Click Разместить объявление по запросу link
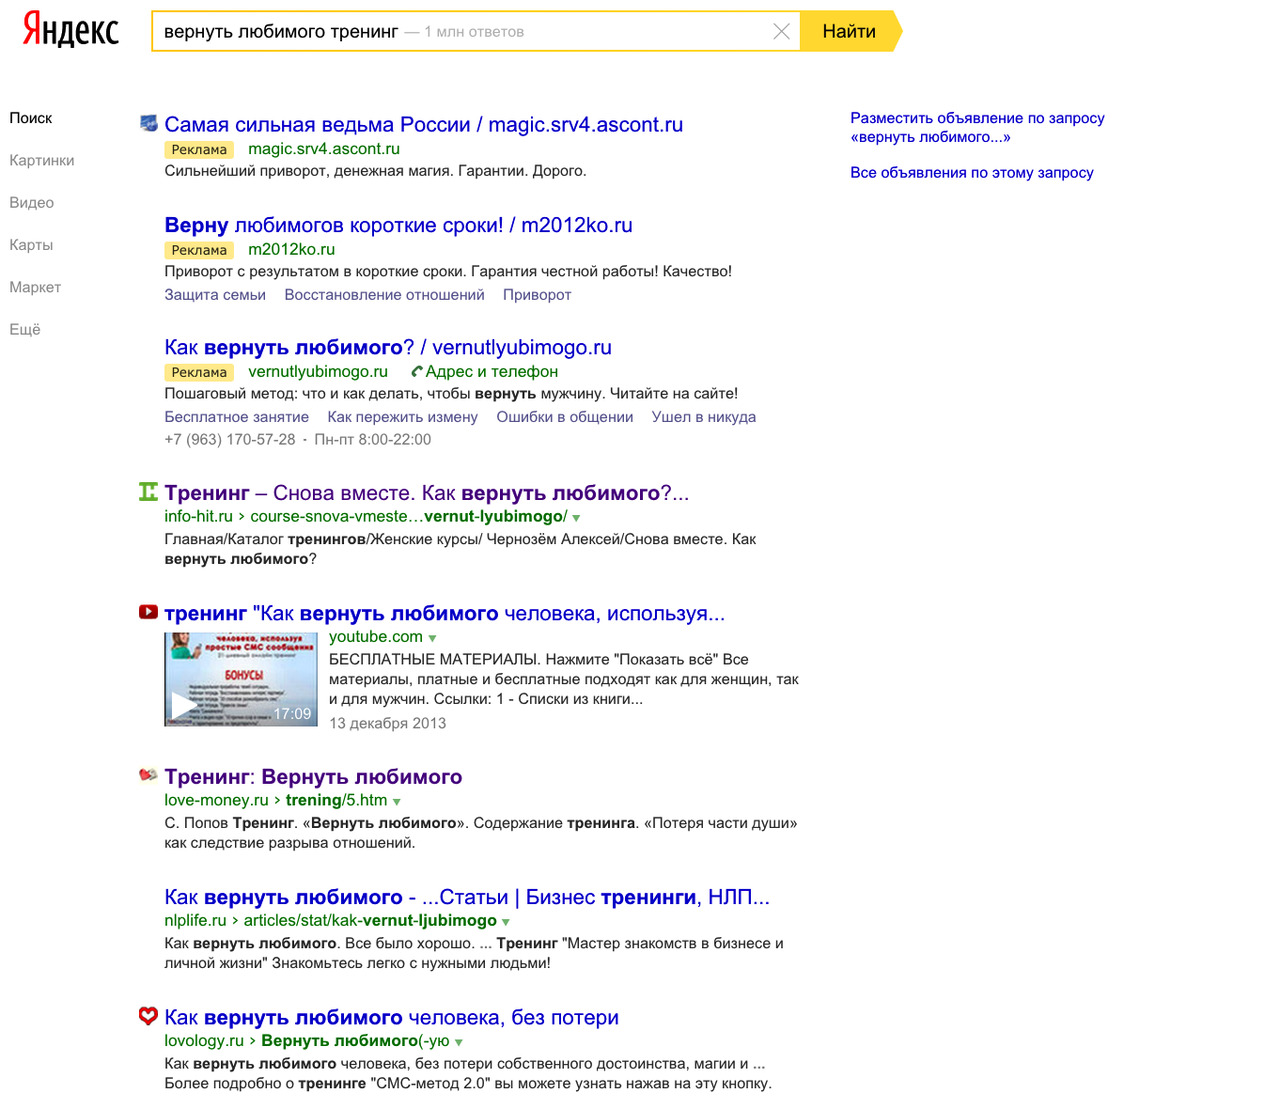Image resolution: width=1280 pixels, height=1109 pixels. 977,127
